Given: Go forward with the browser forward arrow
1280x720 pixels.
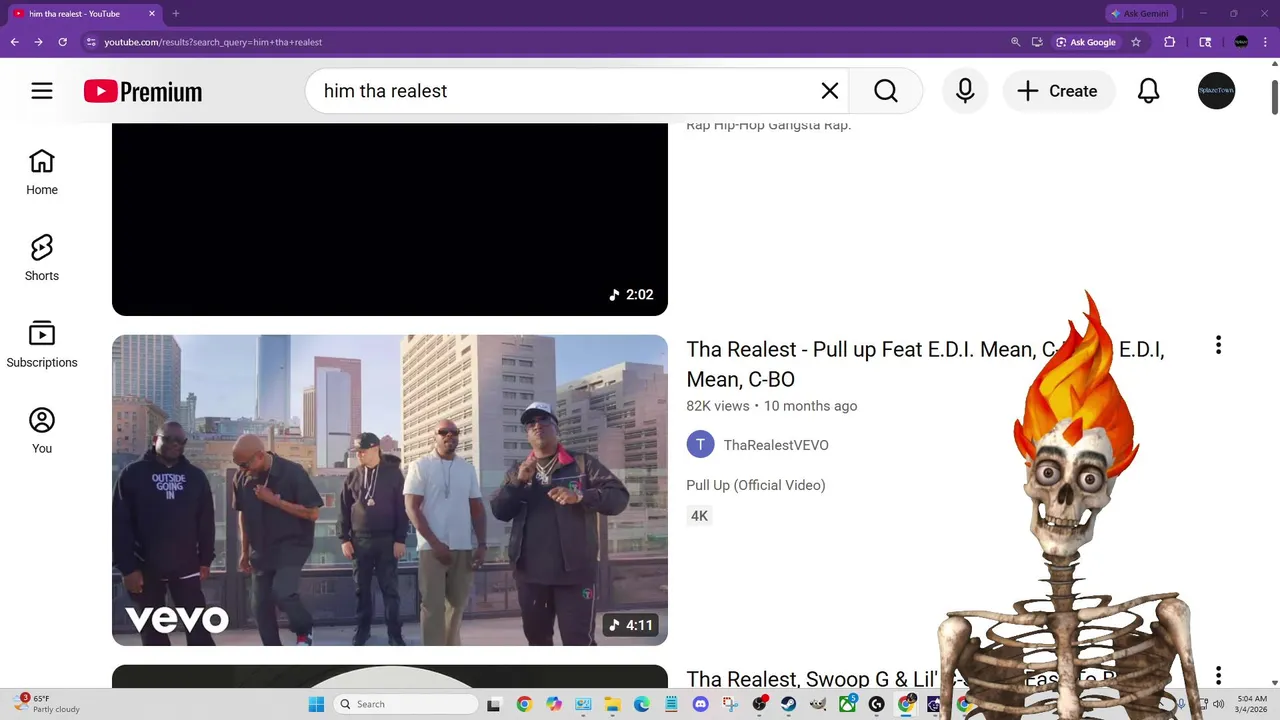Looking at the screenshot, I should tap(38, 42).
